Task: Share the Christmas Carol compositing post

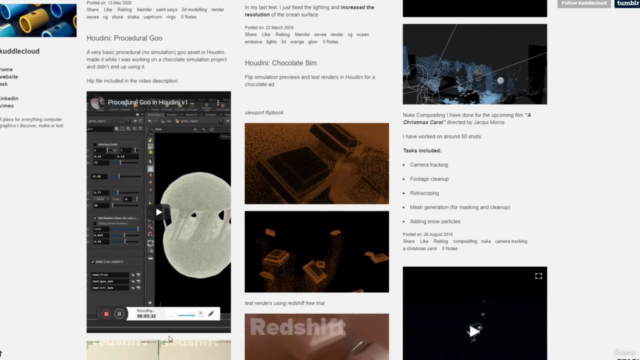Action: tap(409, 241)
